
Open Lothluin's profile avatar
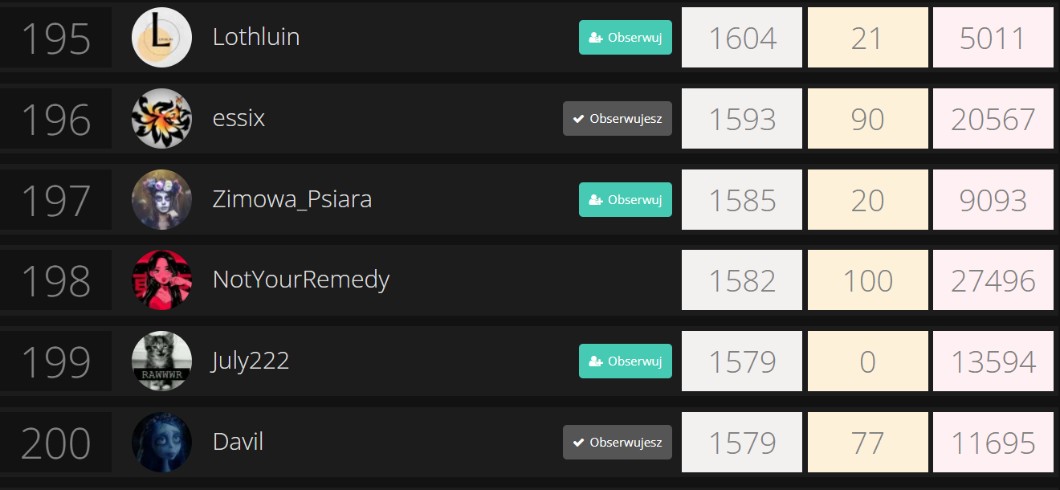pos(161,38)
